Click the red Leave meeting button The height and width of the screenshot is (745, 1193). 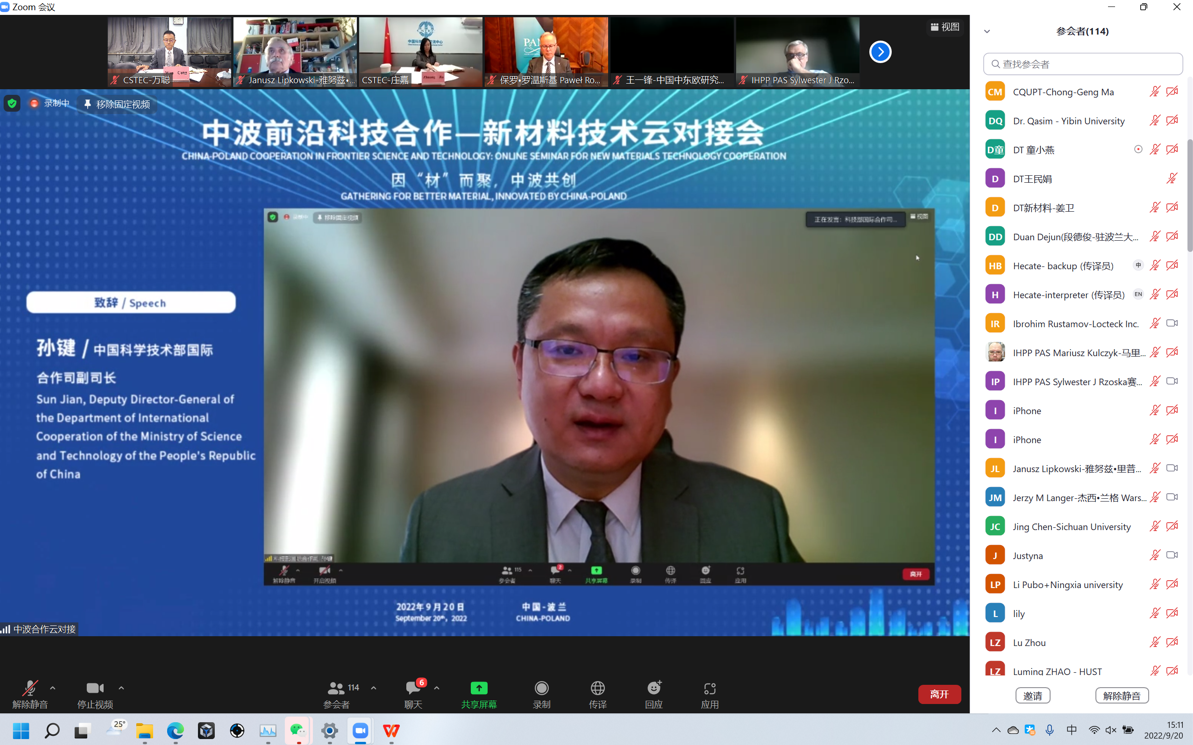tap(939, 694)
